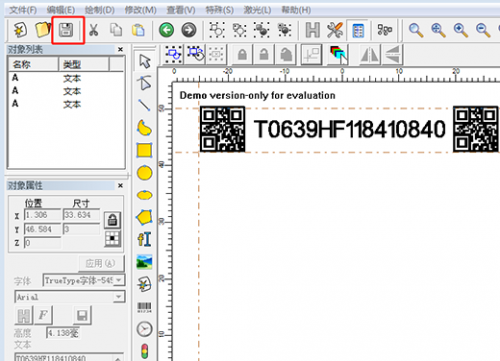Click the Undo green arrow icon
Image resolution: width=500 pixels, height=361 pixels.
click(166, 30)
